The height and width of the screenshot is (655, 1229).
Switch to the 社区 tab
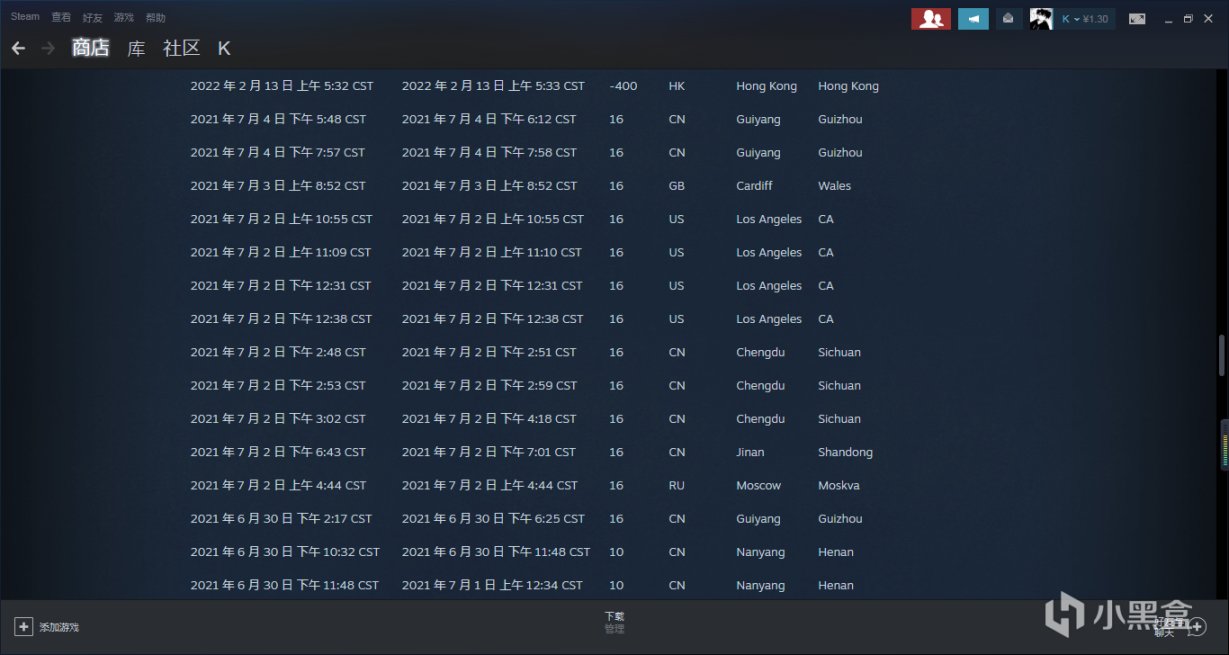point(180,48)
